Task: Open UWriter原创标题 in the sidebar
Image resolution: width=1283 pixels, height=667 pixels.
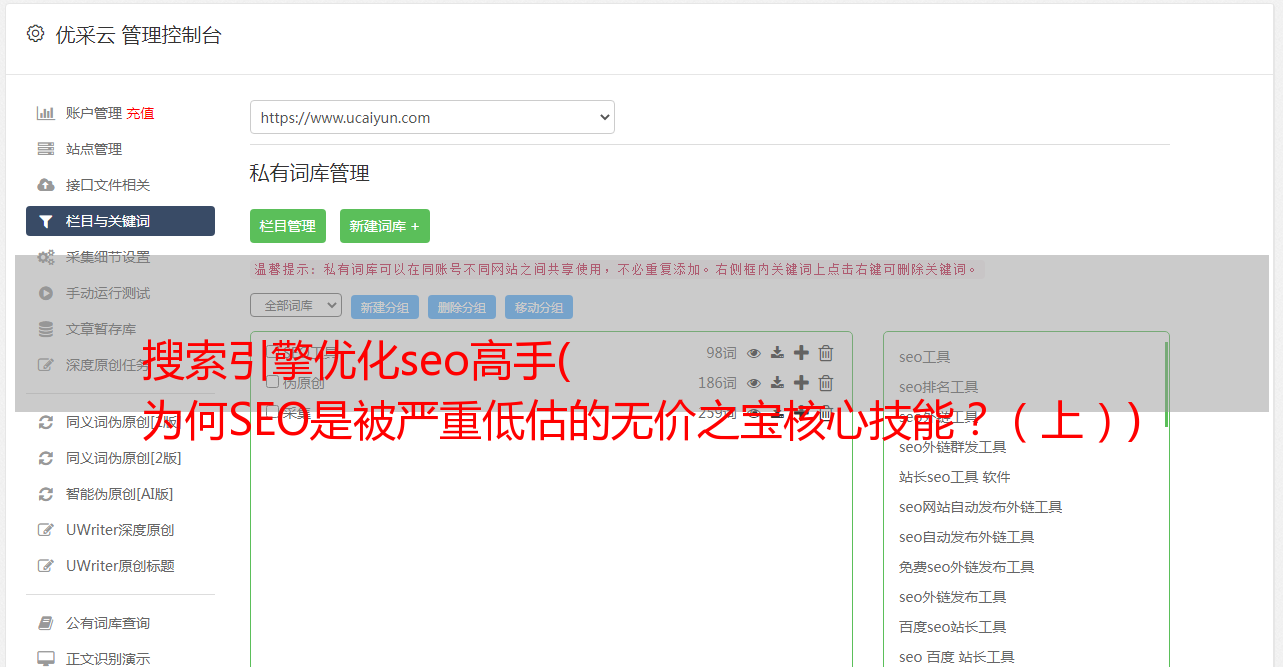Action: tap(120, 566)
